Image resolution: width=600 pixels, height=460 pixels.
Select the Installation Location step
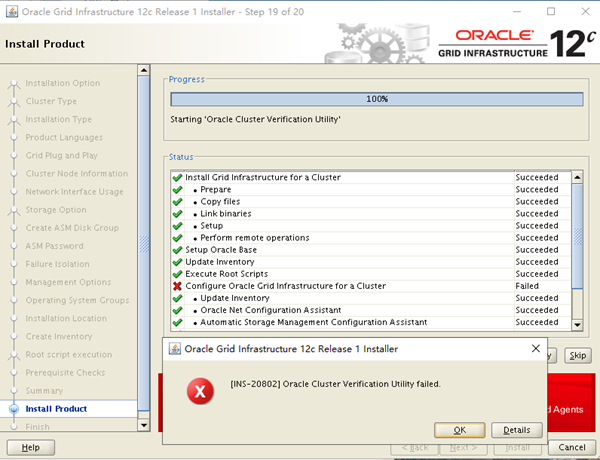(66, 318)
